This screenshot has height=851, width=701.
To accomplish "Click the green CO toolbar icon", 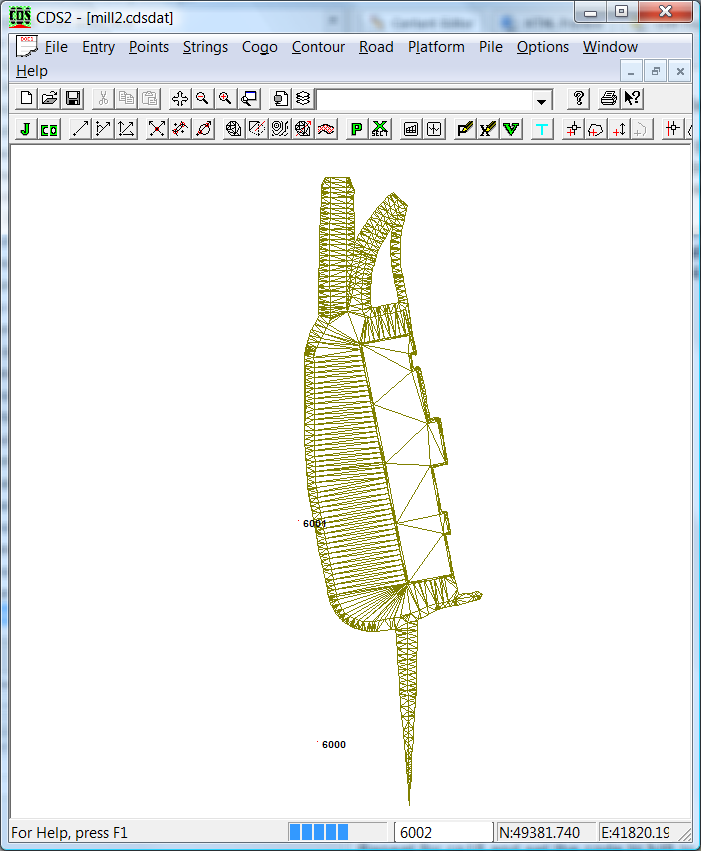I will (x=48, y=129).
